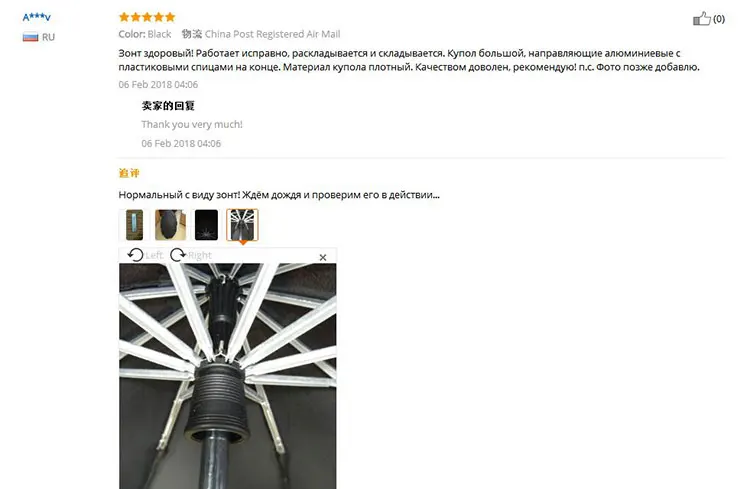Click the China Post Registered Air Mail text
The height and width of the screenshot is (489, 750).
(x=273, y=34)
